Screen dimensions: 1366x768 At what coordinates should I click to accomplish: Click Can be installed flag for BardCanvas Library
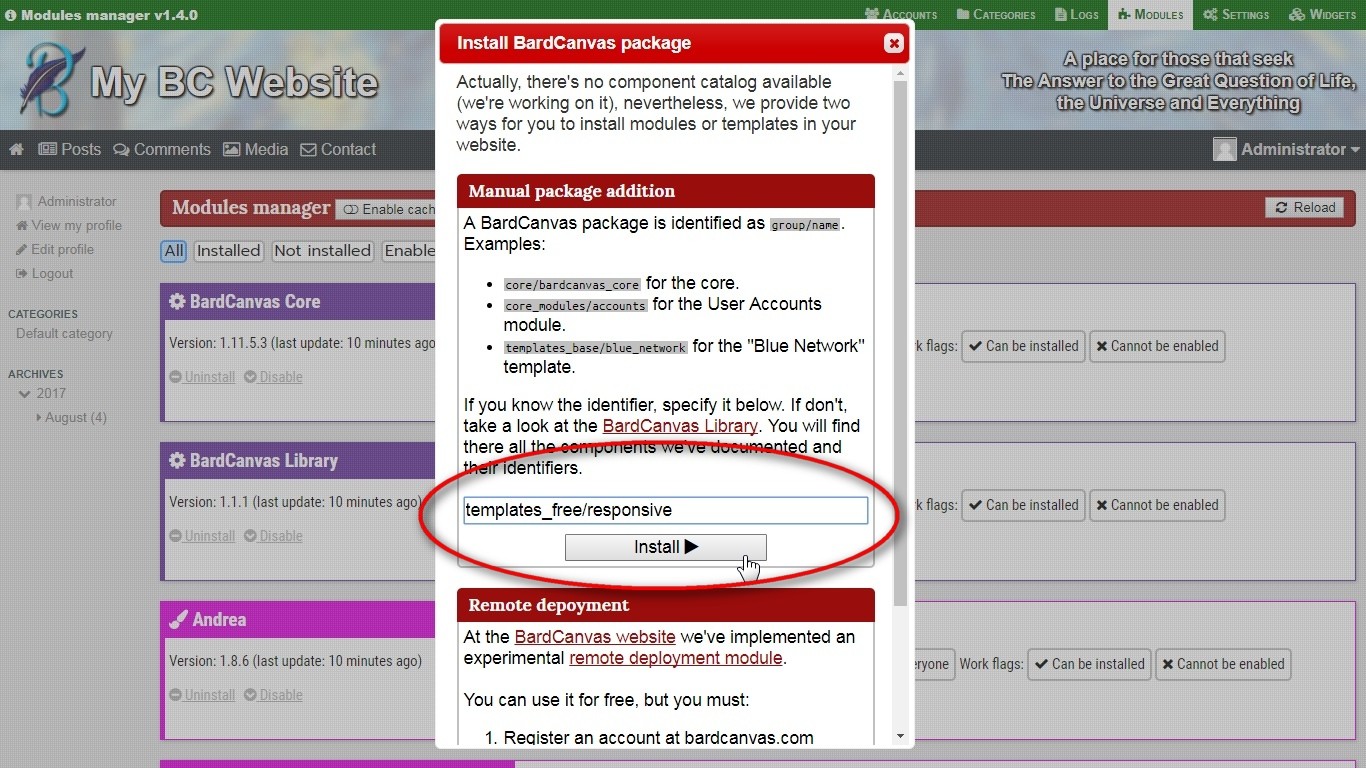pyautogui.click(x=1023, y=505)
